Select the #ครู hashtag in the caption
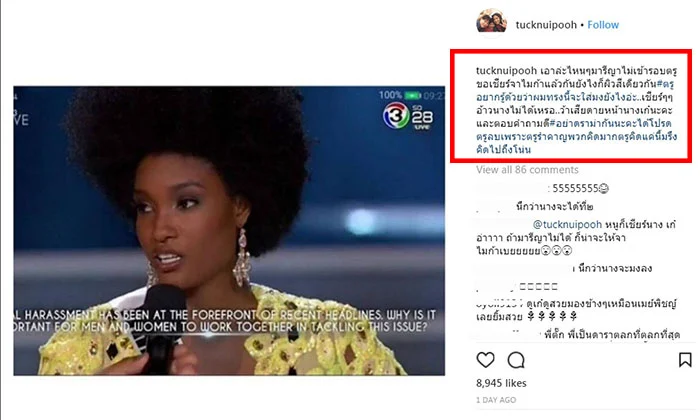The height and width of the screenshot is (420, 700). tap(665, 84)
